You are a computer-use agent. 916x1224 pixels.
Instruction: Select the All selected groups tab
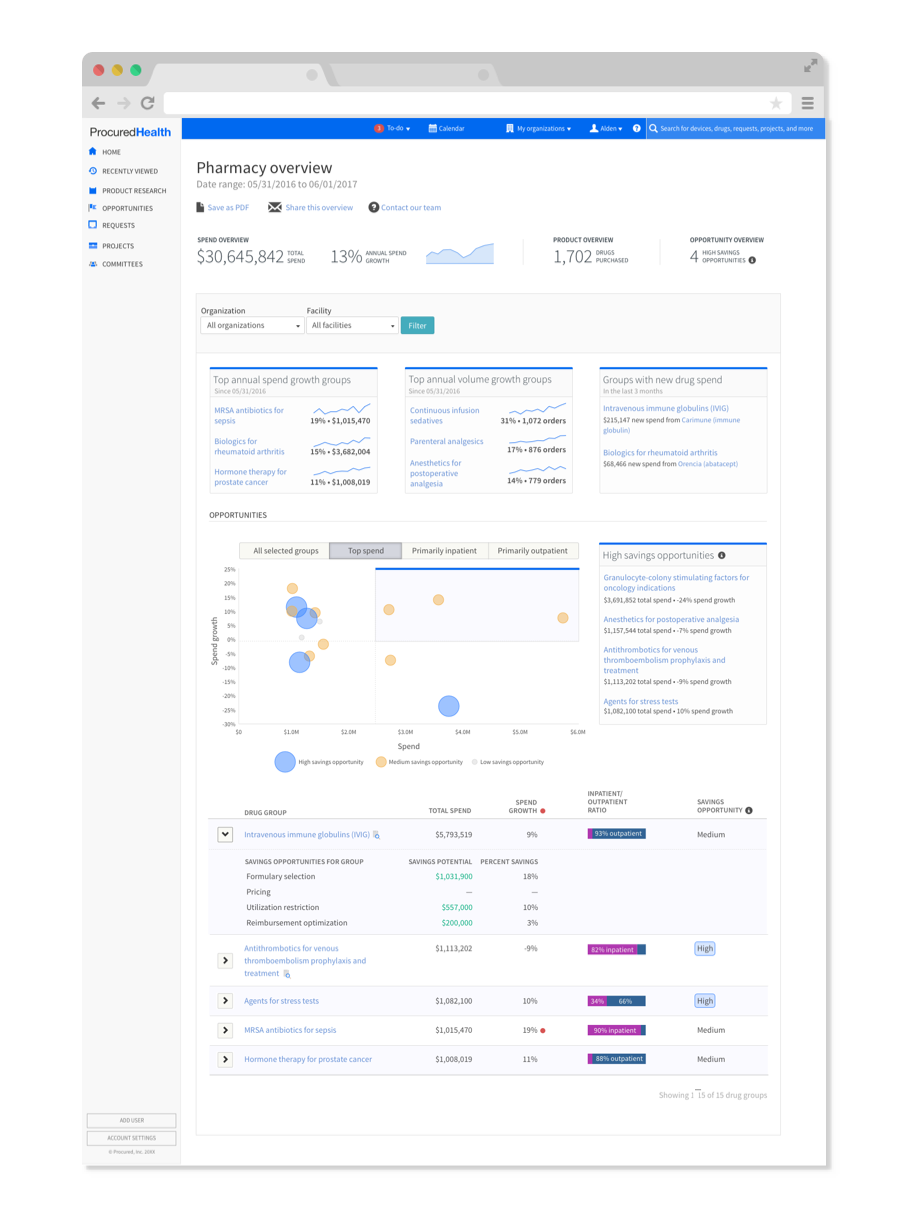coord(285,551)
